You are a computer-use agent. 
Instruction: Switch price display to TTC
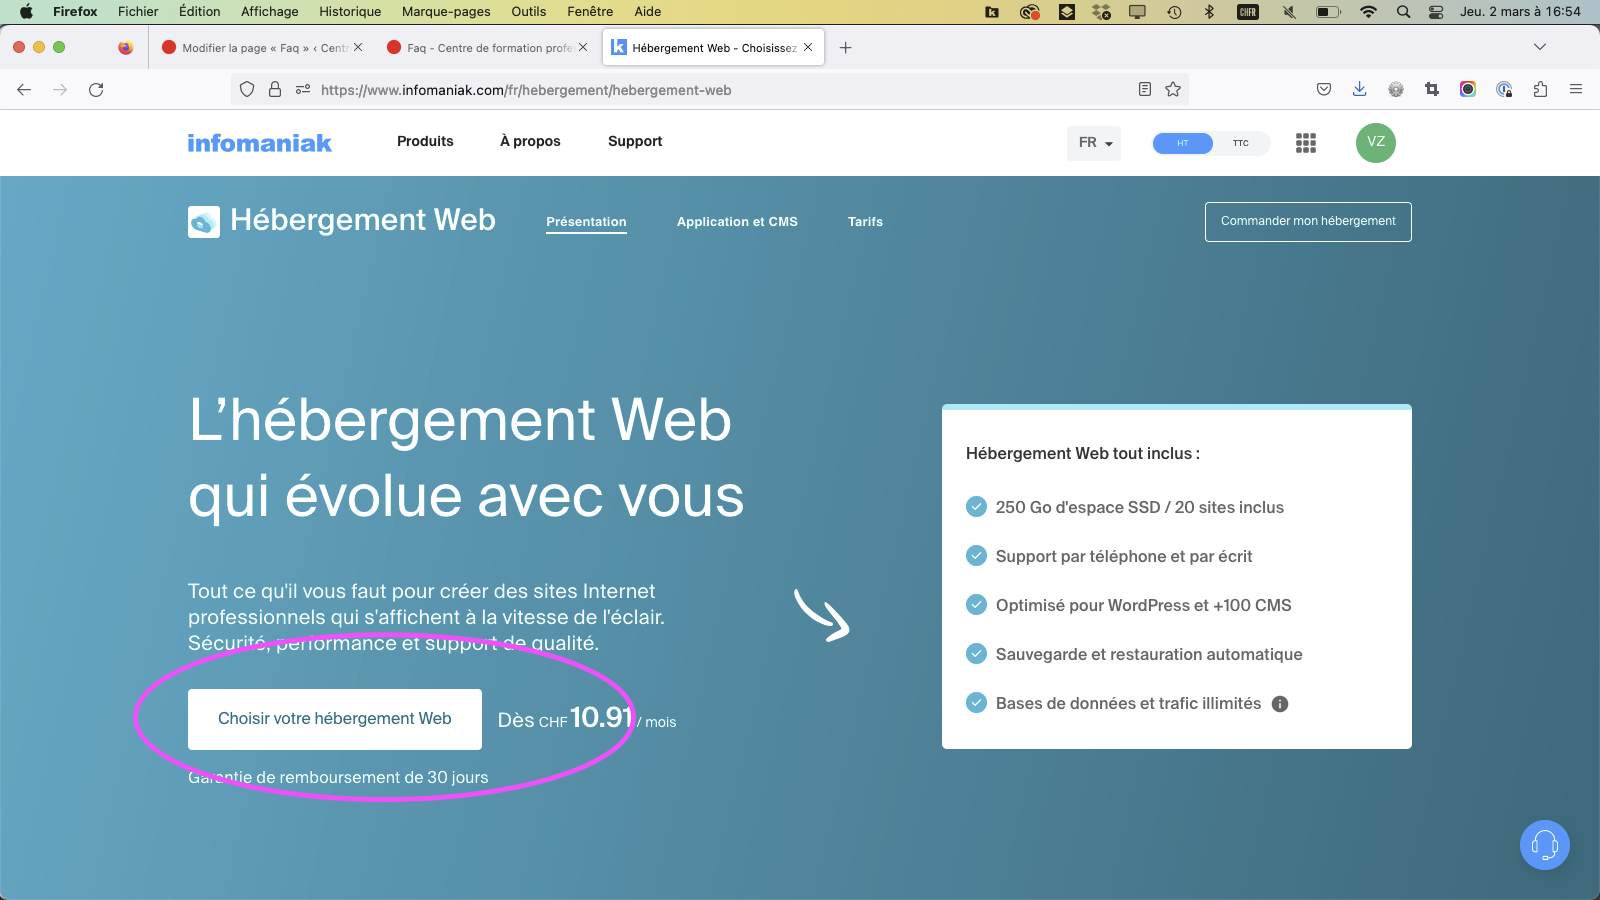click(1241, 143)
